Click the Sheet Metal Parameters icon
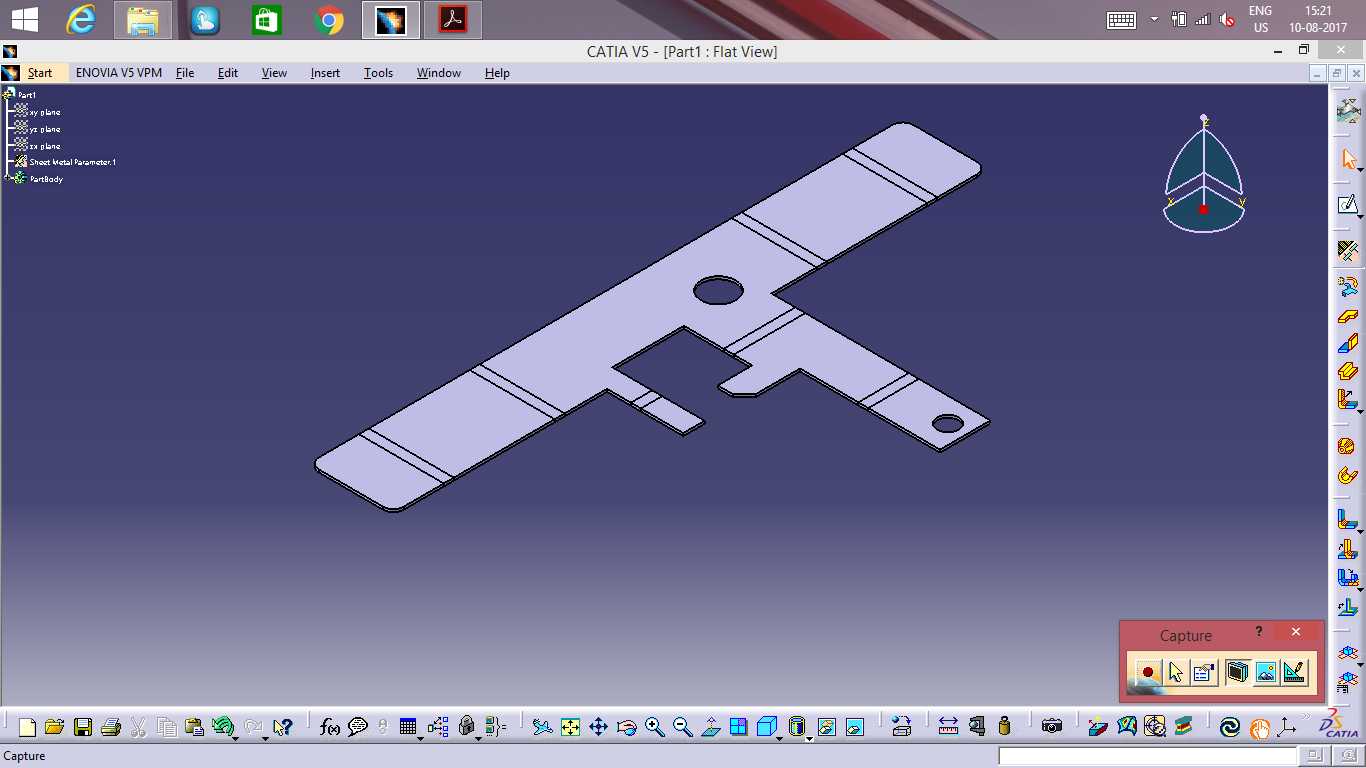 (1347, 251)
